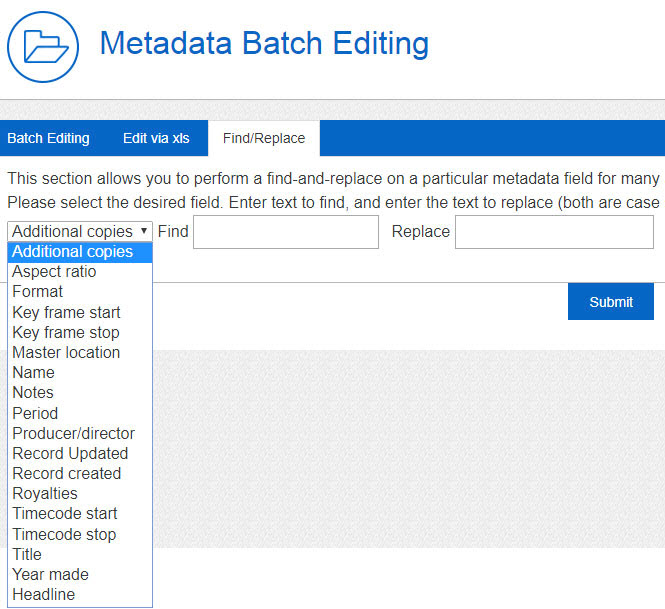Select Record Updated field option
The width and height of the screenshot is (665, 609).
tap(70, 453)
